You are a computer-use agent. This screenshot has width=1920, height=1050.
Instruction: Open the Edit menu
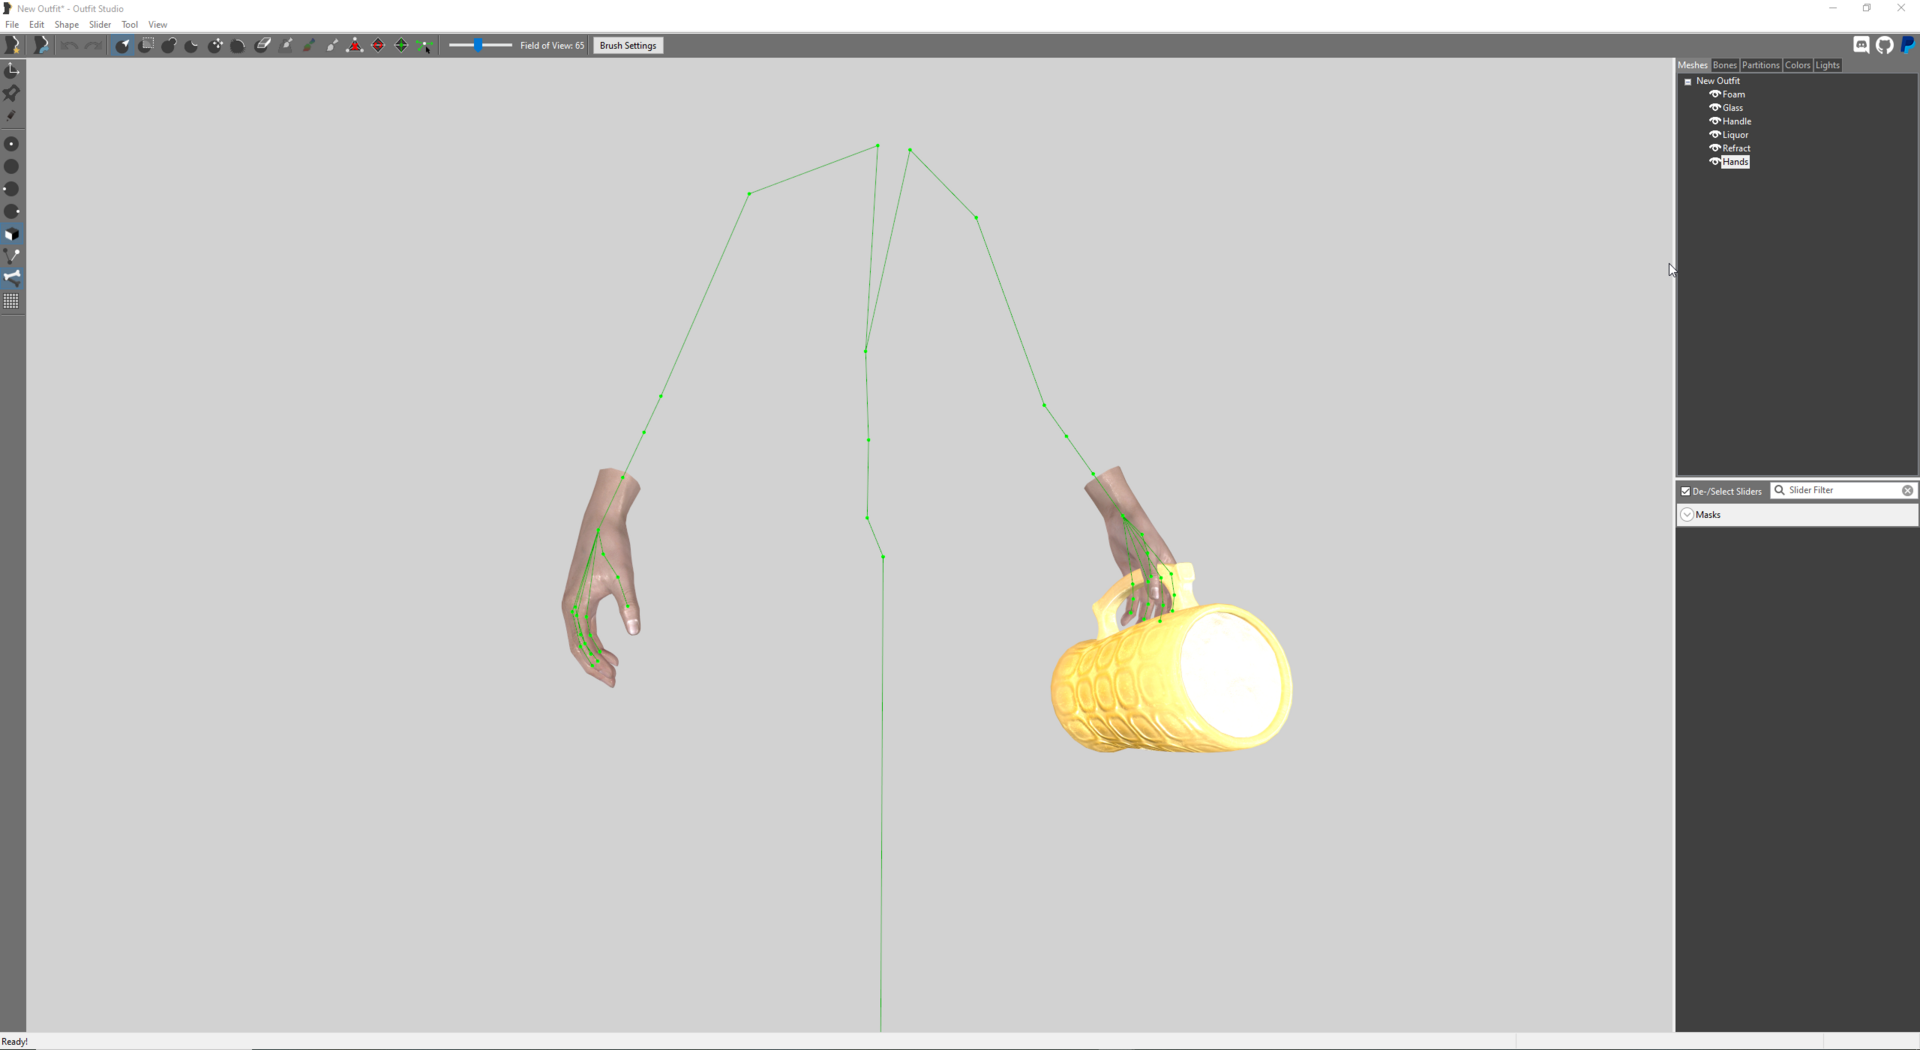tap(37, 24)
